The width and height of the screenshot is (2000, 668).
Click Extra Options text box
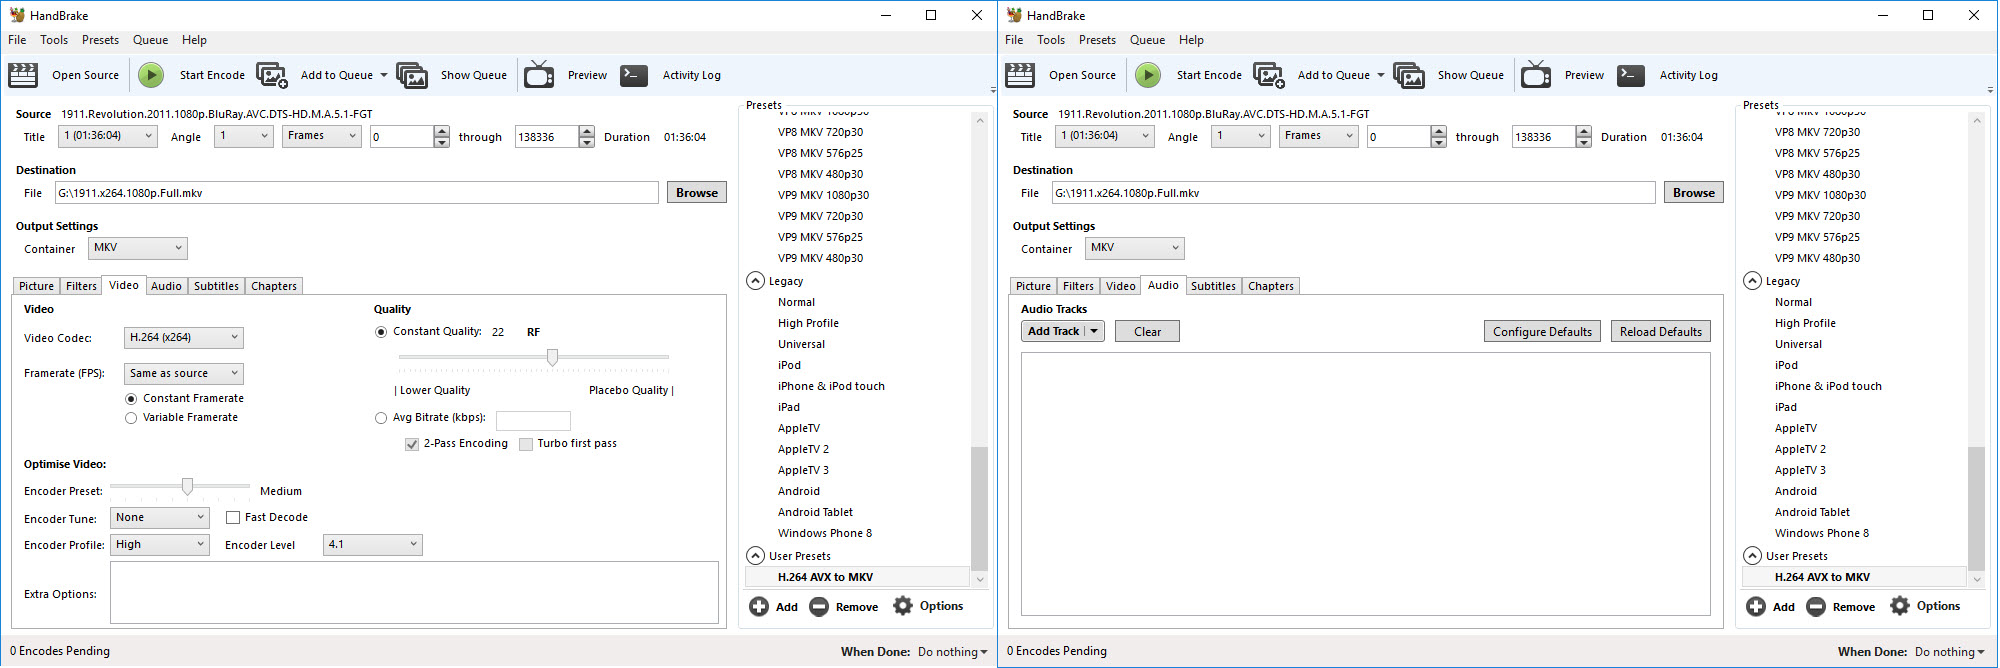coord(414,593)
